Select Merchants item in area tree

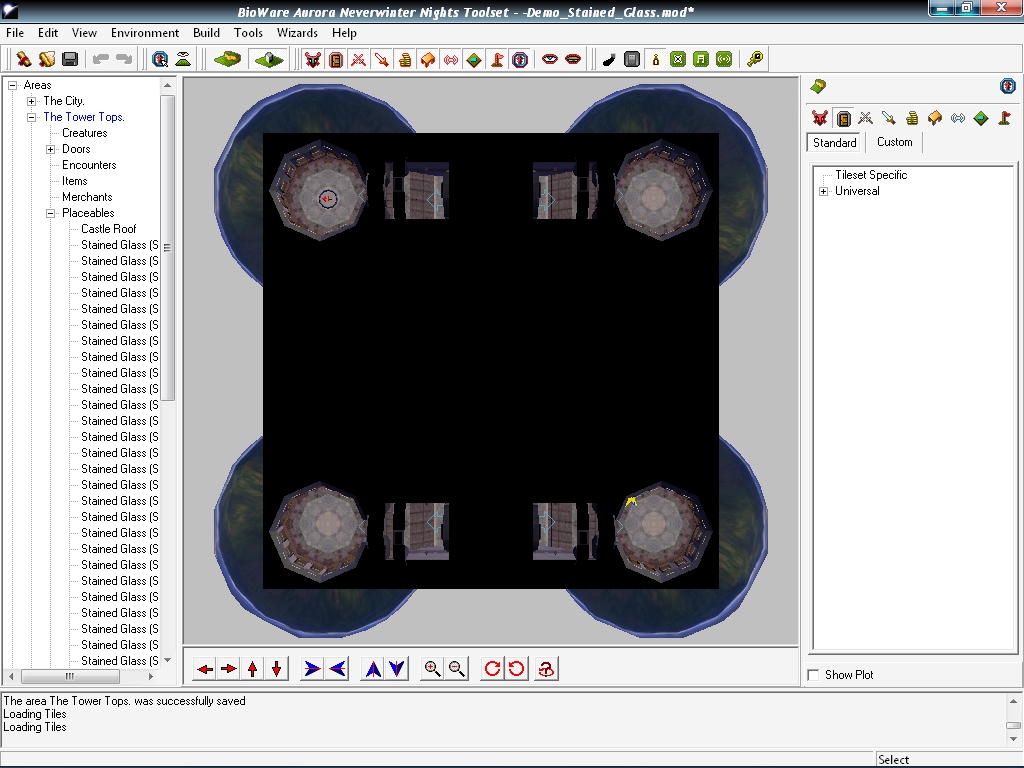coord(87,197)
